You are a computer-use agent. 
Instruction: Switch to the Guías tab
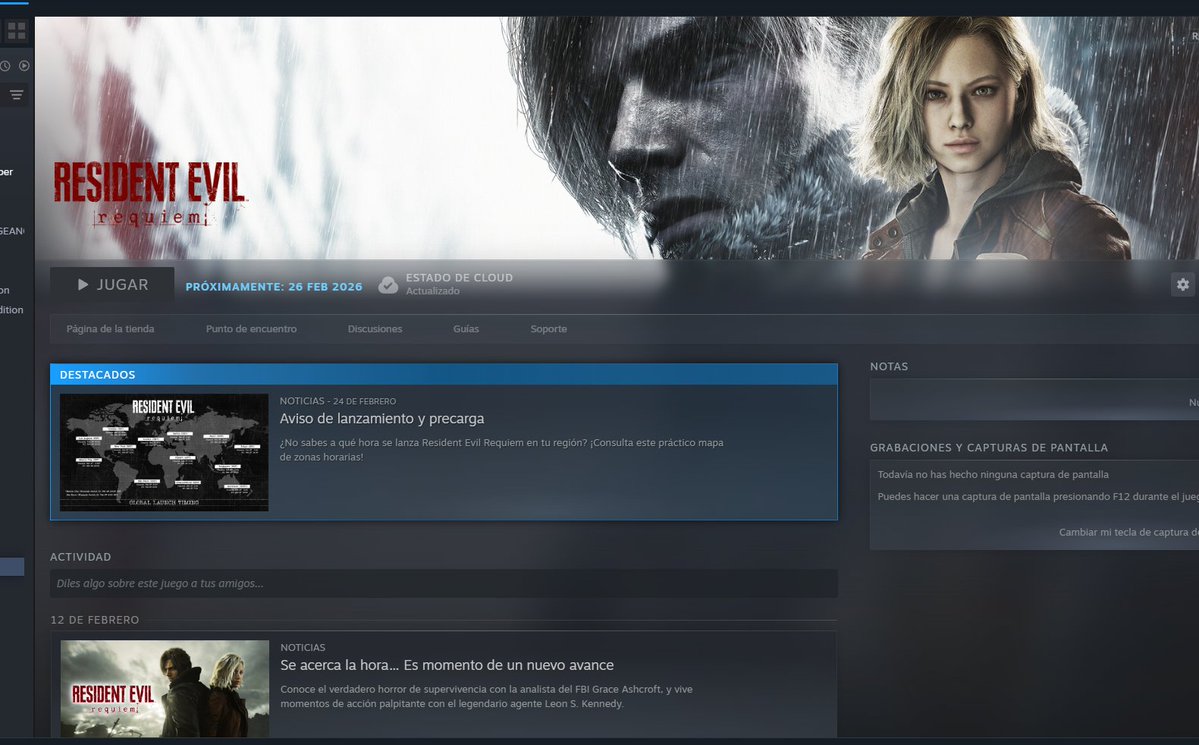[466, 329]
